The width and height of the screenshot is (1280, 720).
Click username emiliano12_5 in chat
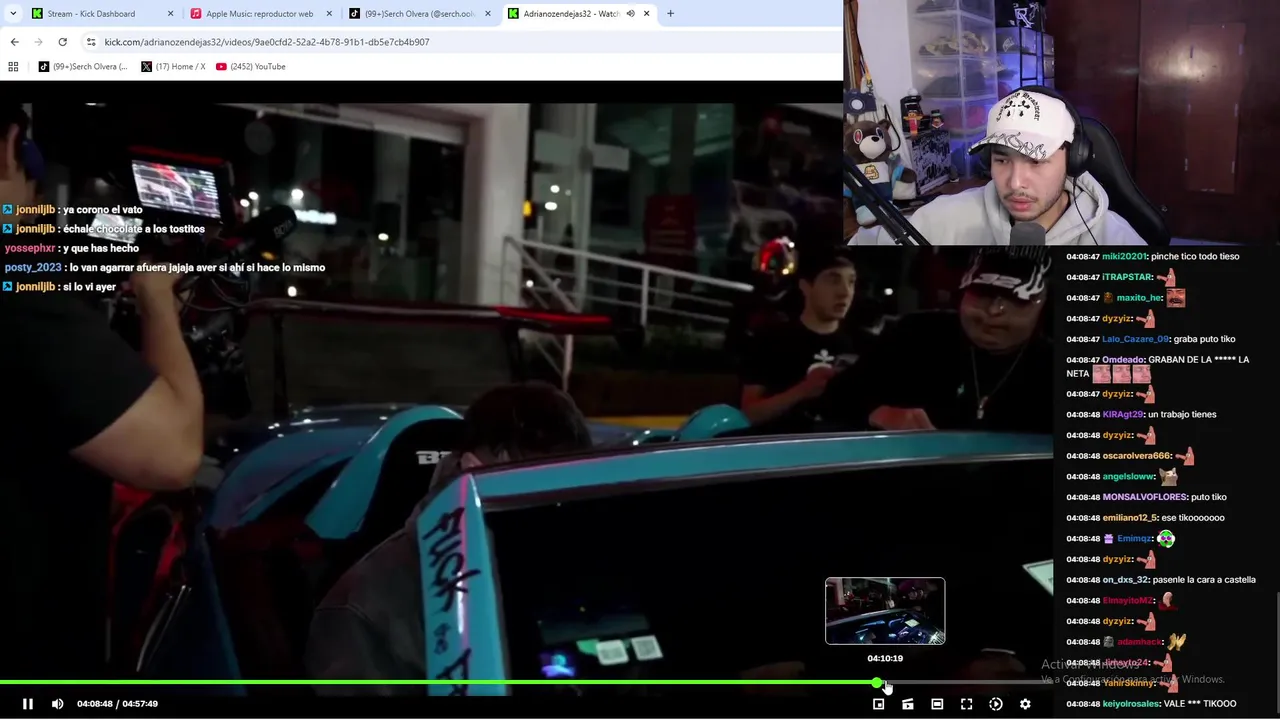point(1129,518)
